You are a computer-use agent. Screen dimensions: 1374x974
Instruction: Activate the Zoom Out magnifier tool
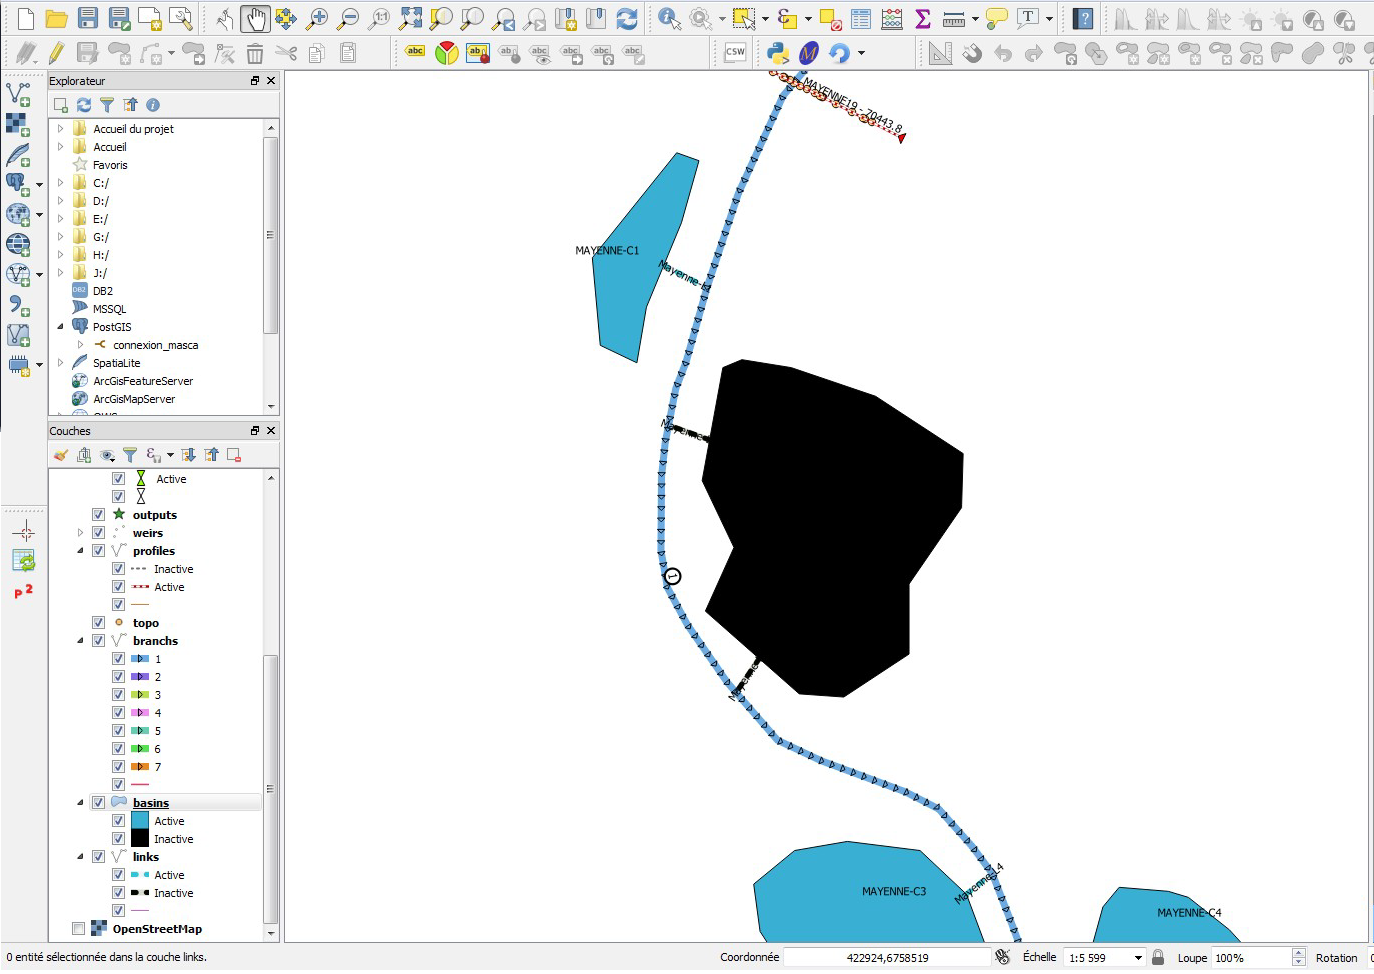[348, 18]
